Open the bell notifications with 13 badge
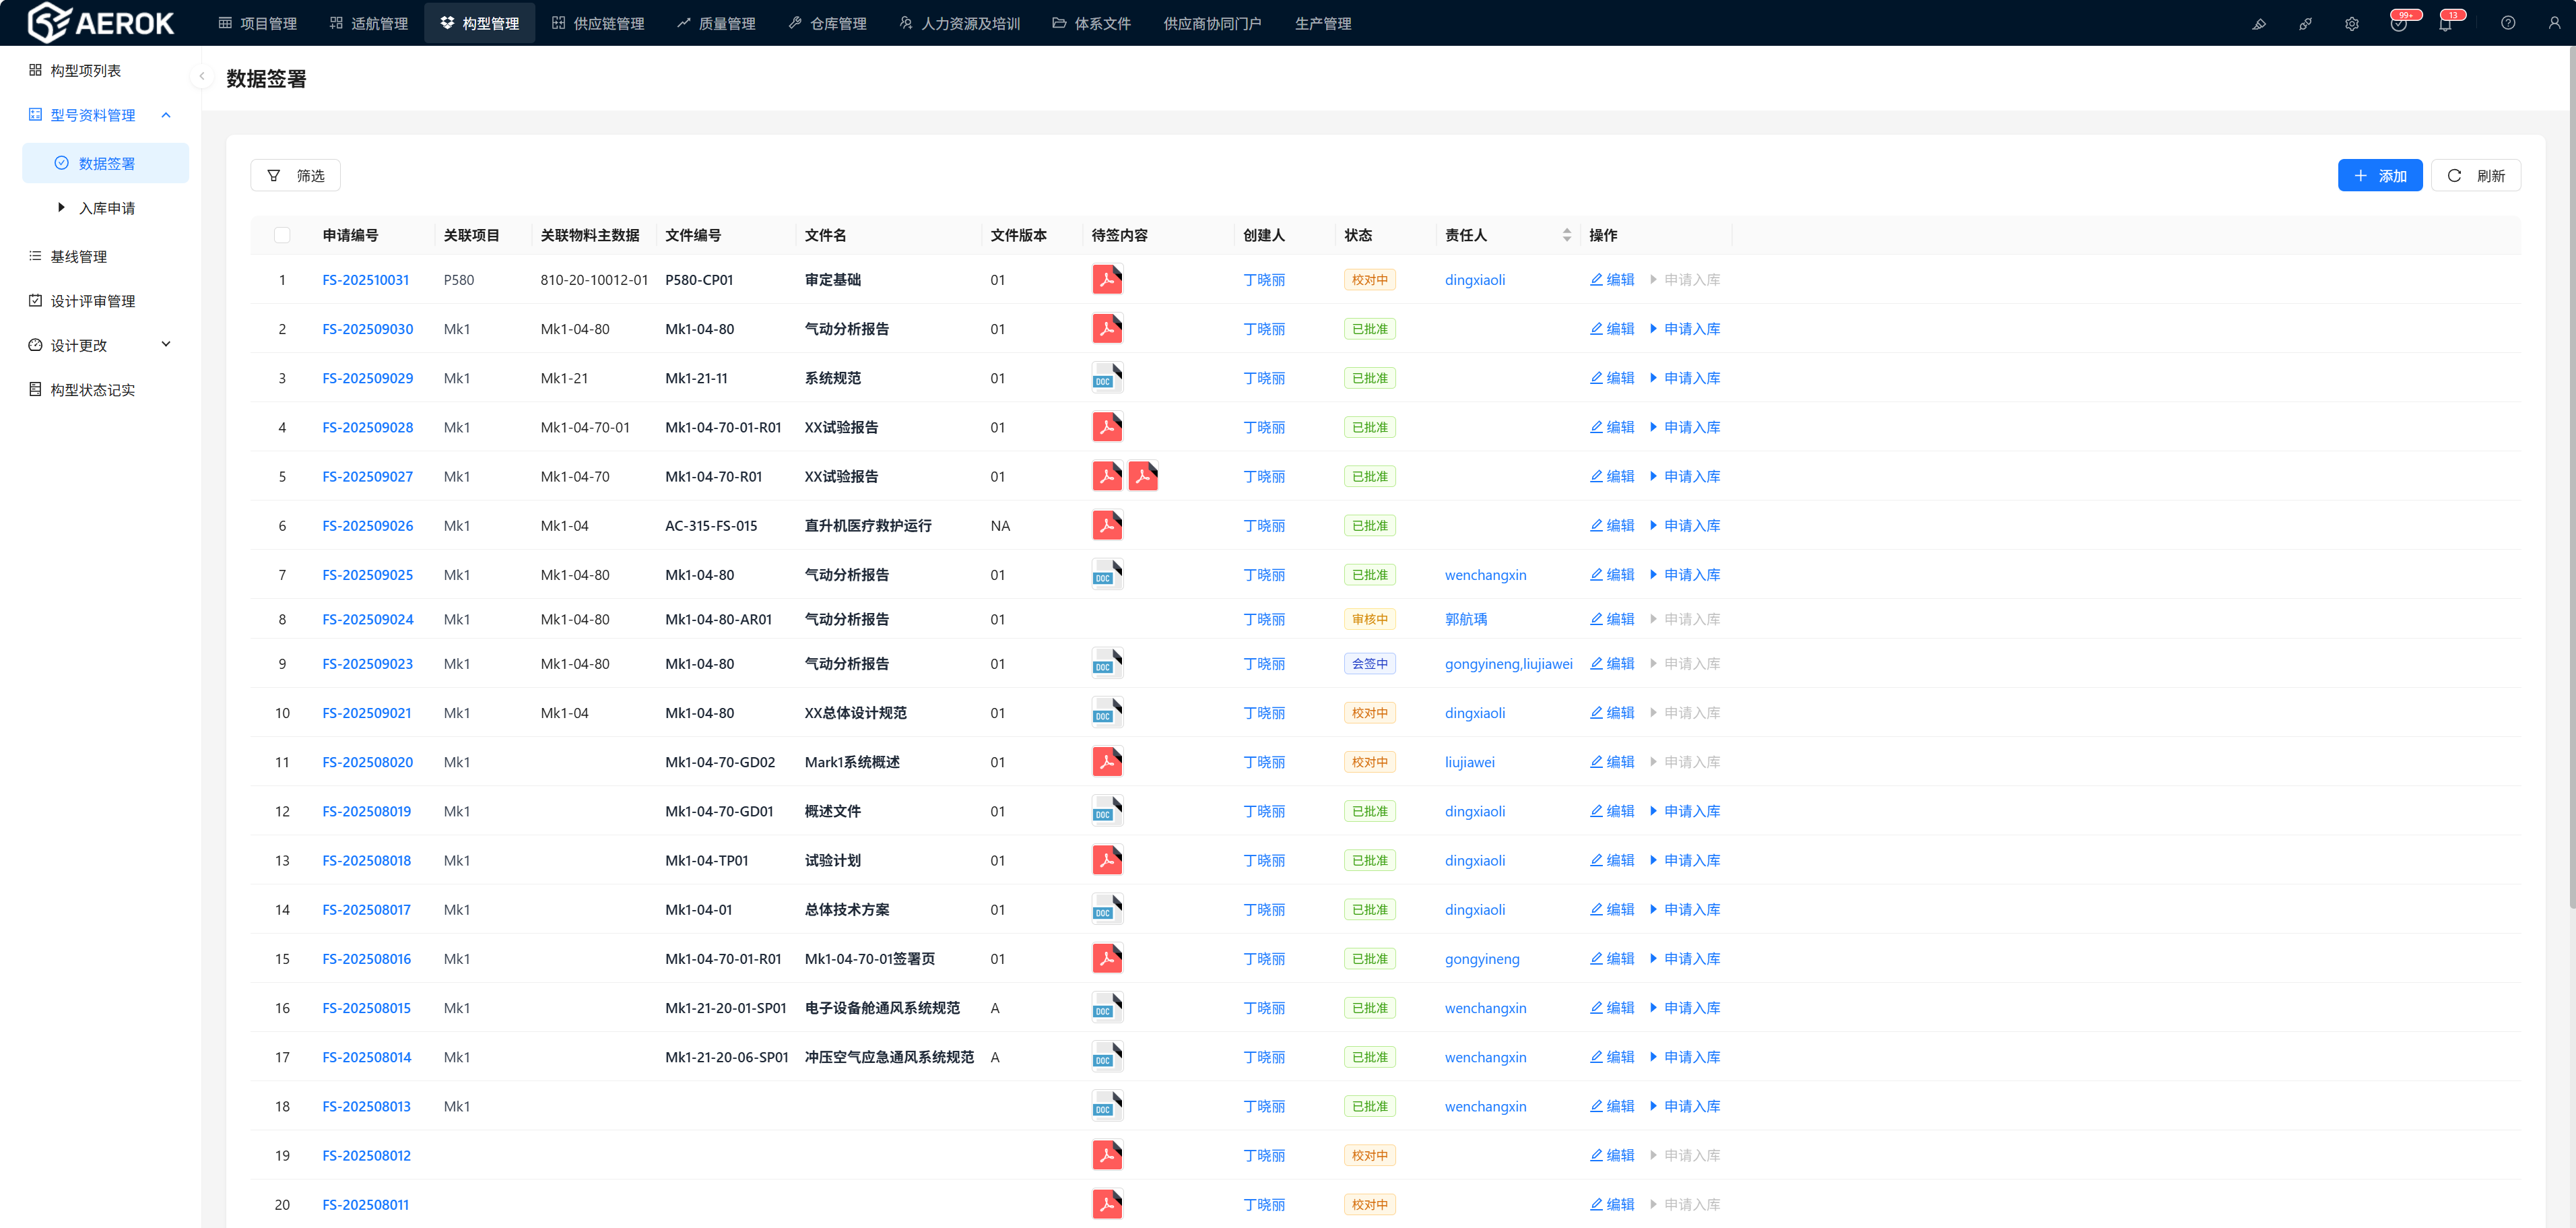Image resolution: width=2576 pixels, height=1228 pixels. 2445,24
